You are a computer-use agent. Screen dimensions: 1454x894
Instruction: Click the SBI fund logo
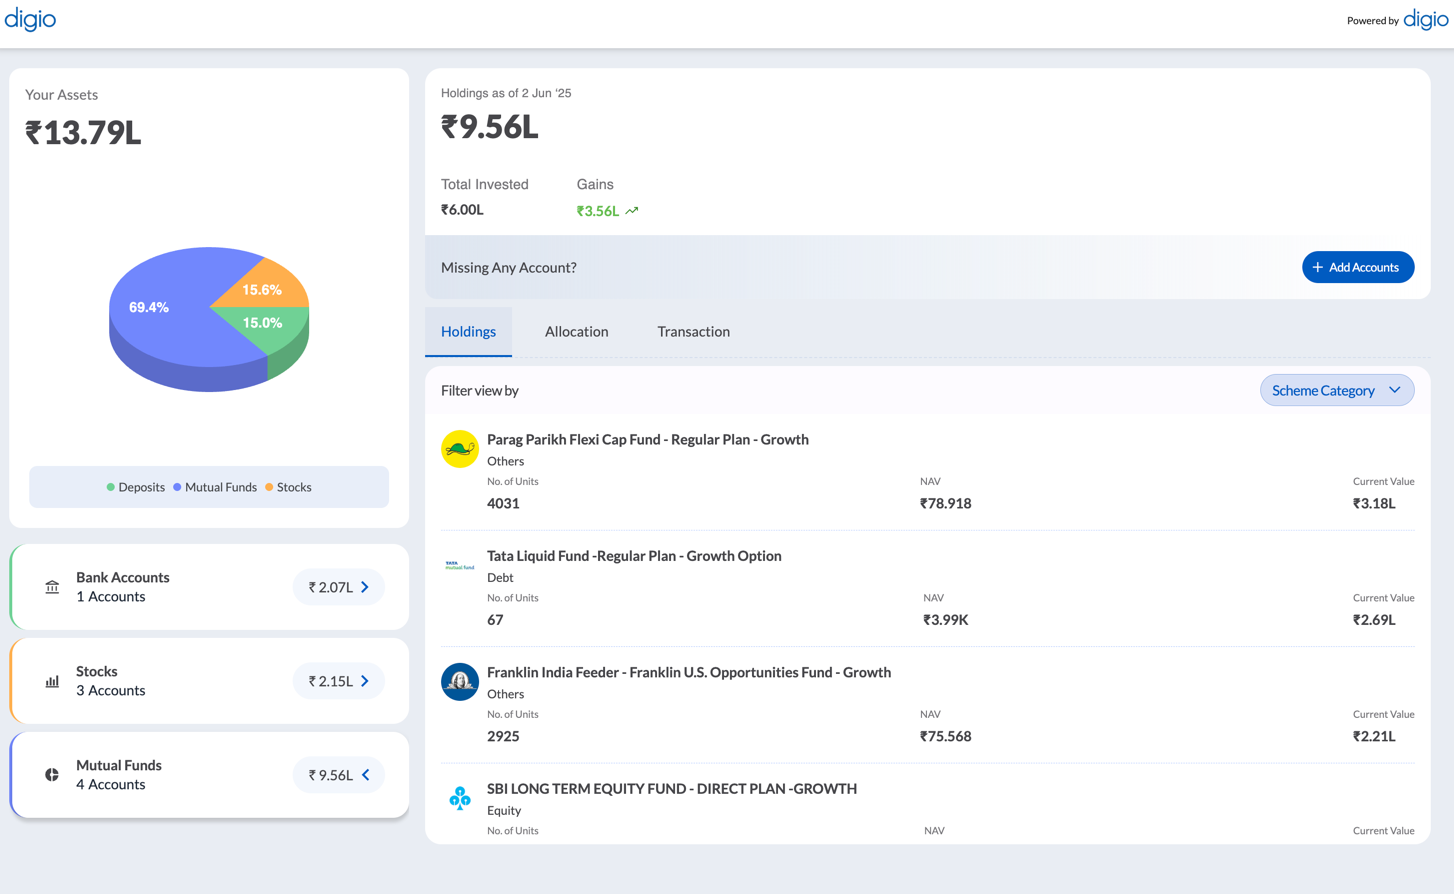click(460, 798)
